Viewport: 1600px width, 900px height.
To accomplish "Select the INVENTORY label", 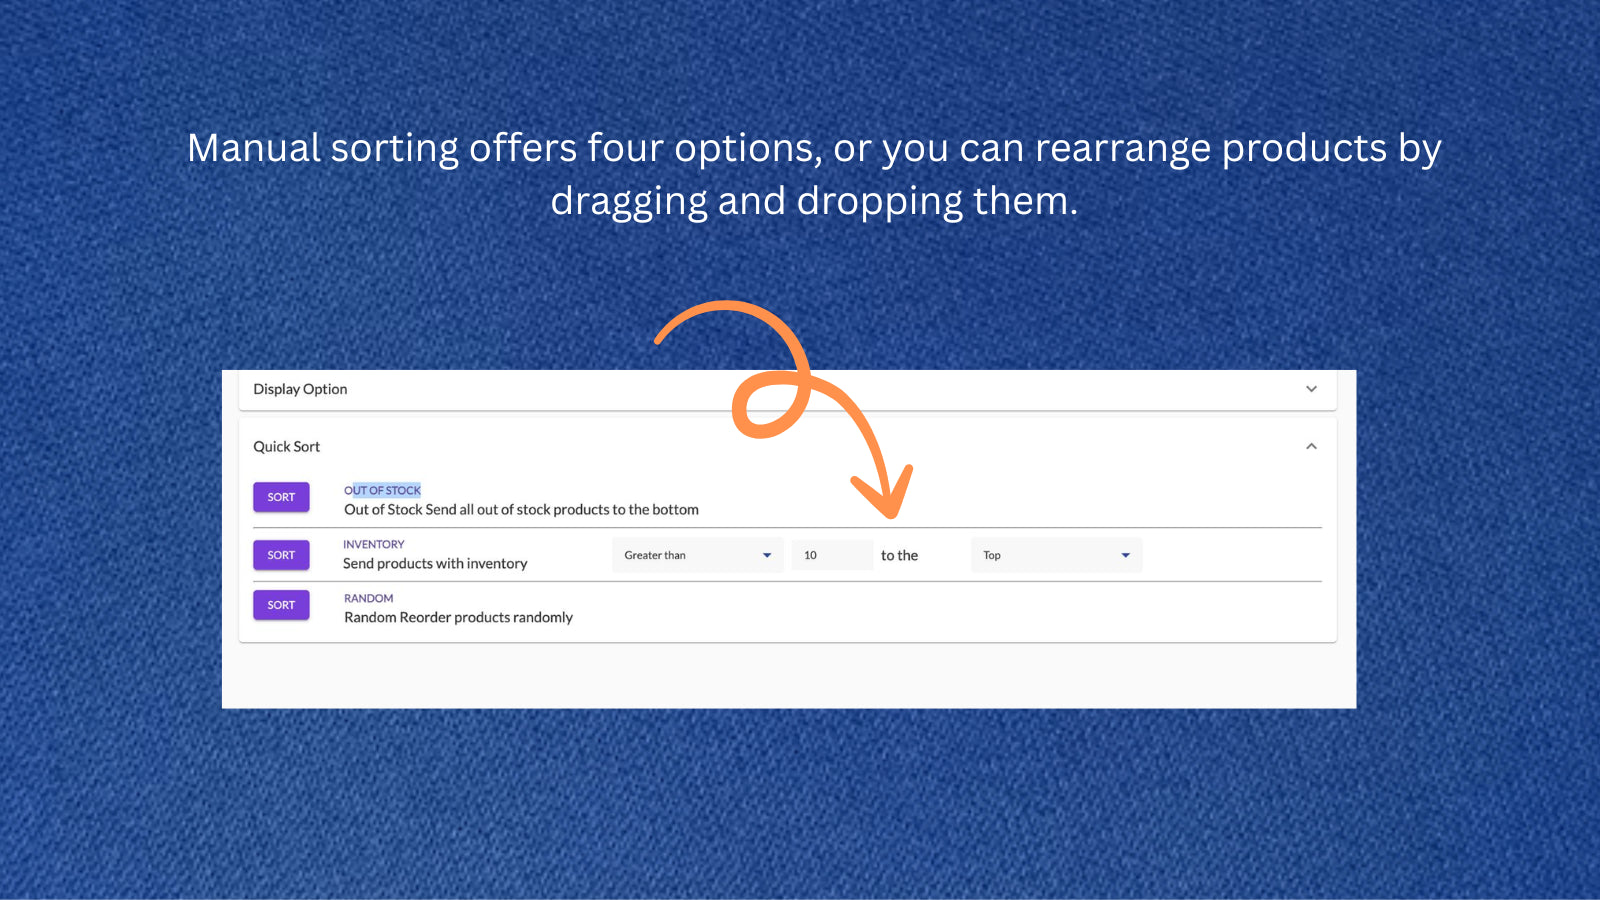I will [373, 544].
